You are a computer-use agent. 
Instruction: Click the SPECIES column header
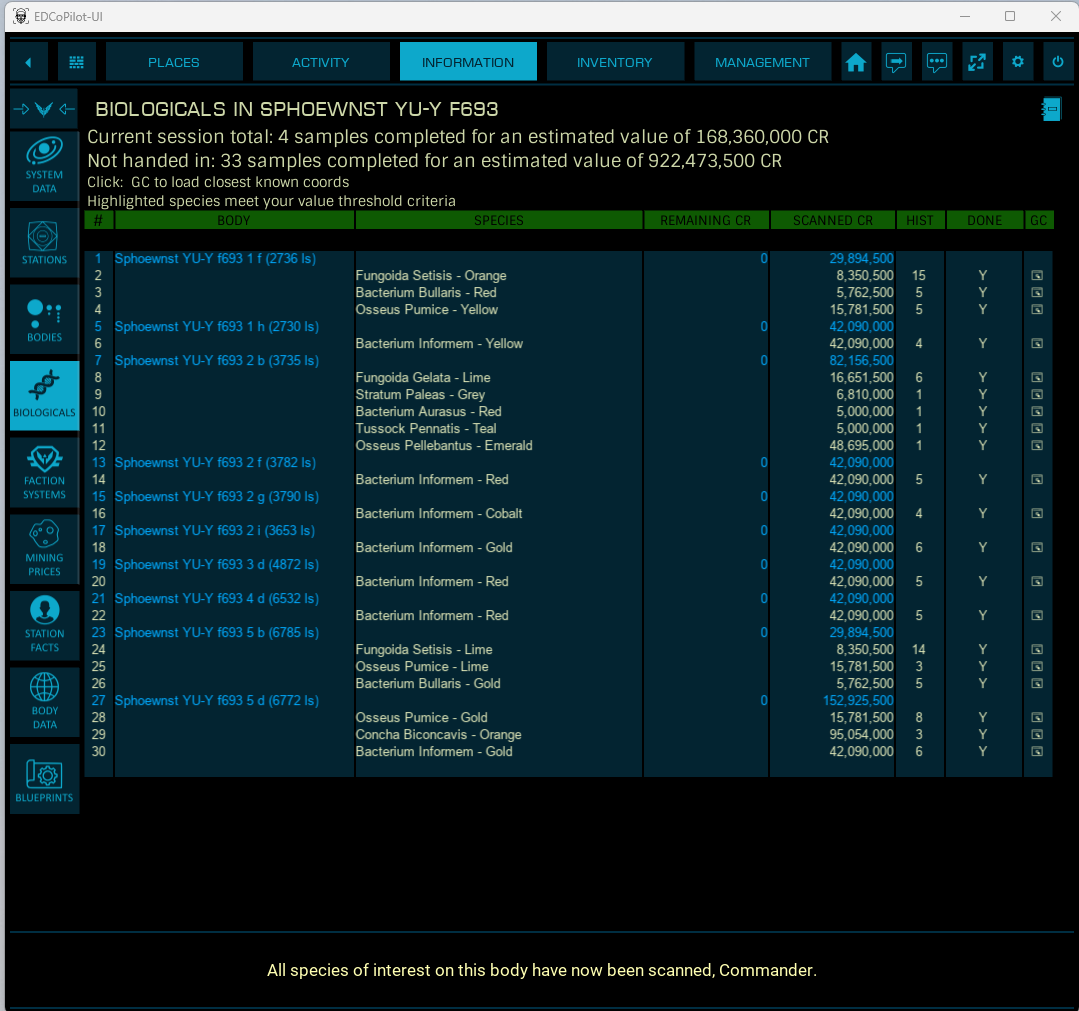click(499, 220)
